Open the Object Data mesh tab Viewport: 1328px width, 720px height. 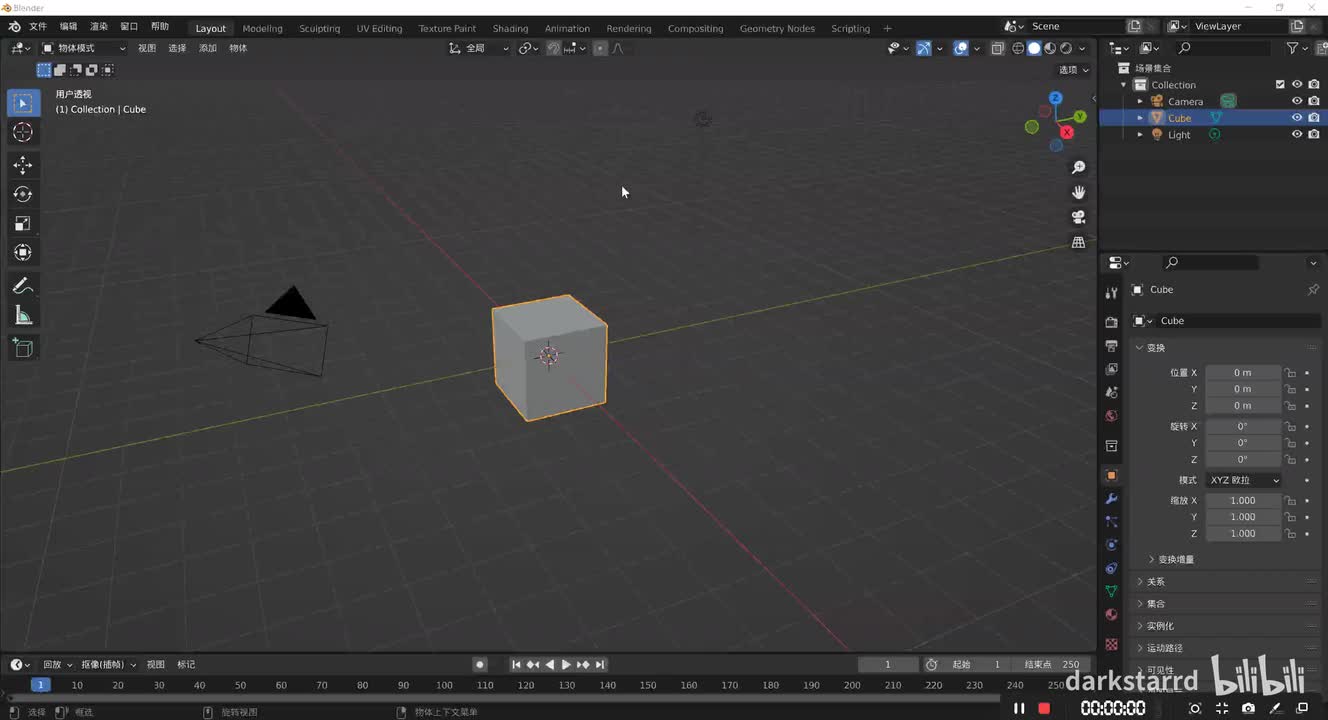[x=1111, y=591]
